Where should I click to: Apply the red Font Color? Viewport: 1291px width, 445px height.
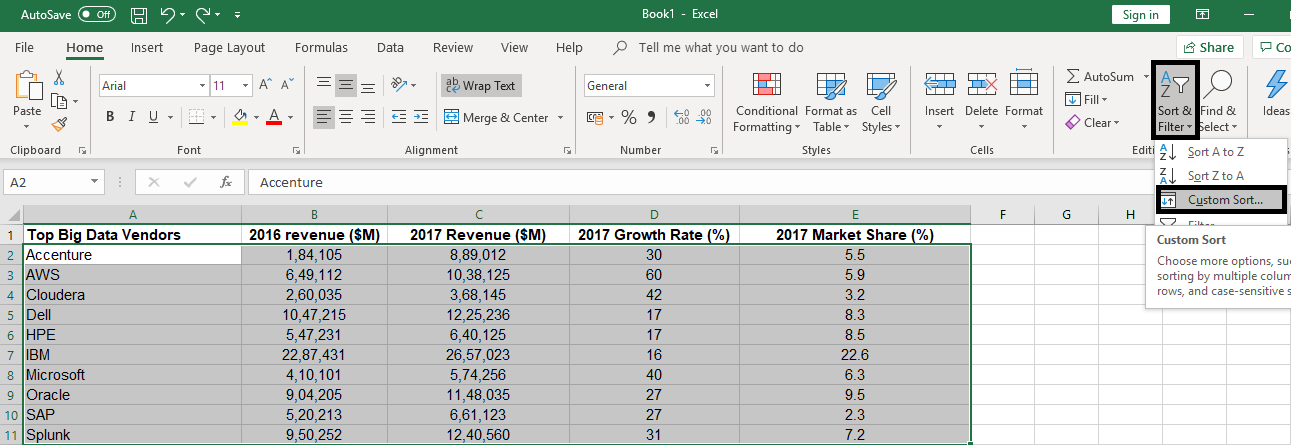(274, 117)
